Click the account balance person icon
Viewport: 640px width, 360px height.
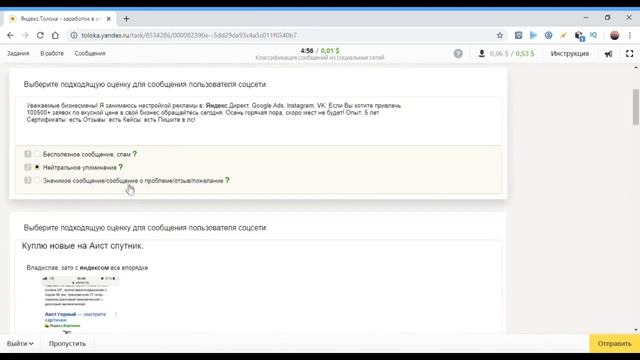pos(482,53)
